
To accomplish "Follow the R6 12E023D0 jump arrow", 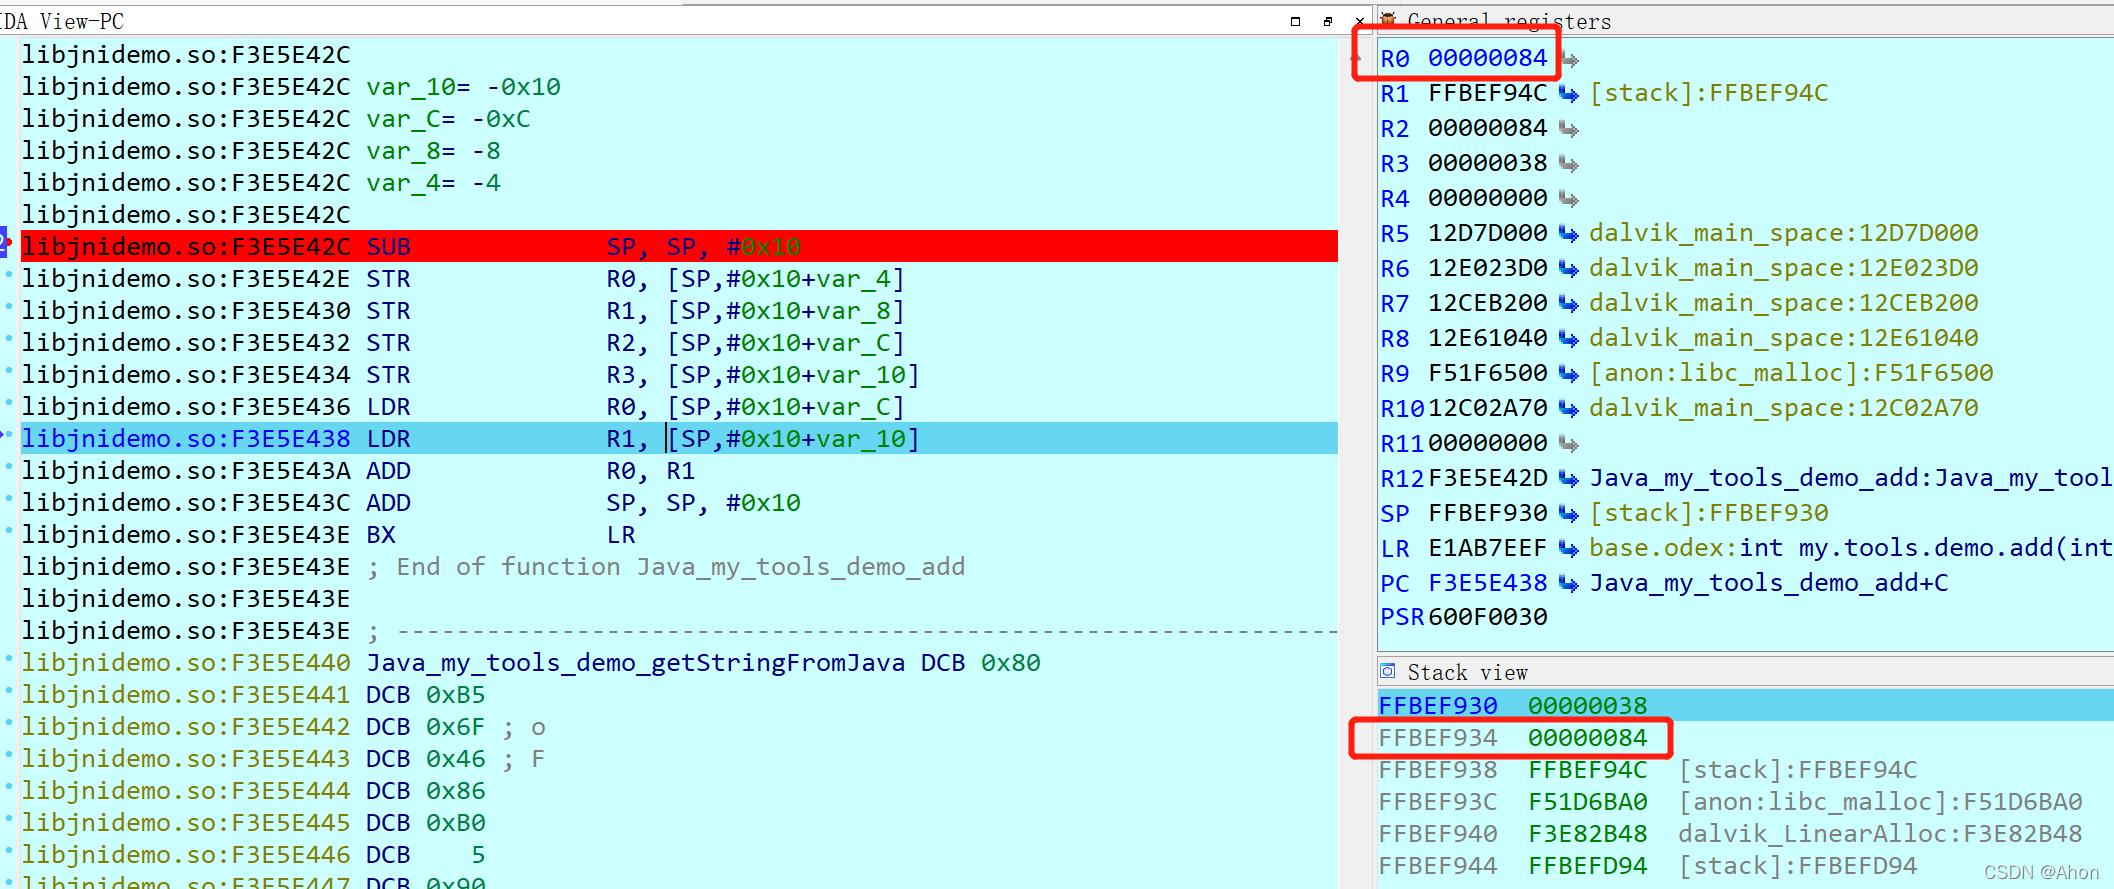I will pyautogui.click(x=1569, y=269).
